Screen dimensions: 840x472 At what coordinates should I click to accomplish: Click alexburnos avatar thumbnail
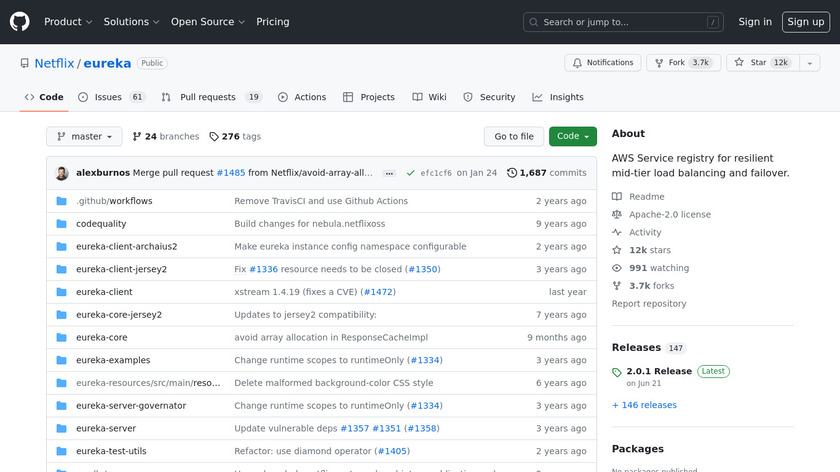pos(62,173)
